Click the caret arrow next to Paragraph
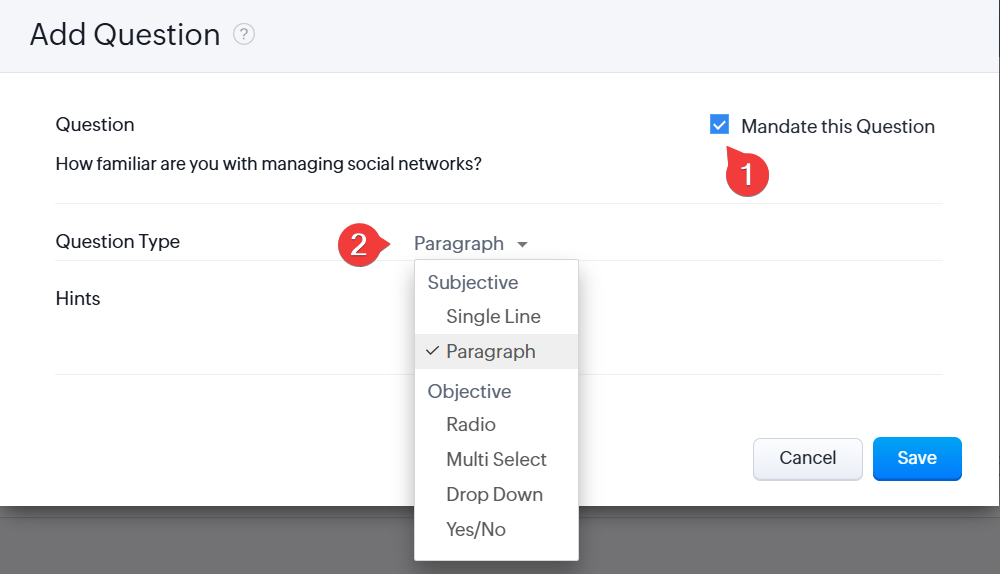The height and width of the screenshot is (574, 1000). [x=522, y=245]
